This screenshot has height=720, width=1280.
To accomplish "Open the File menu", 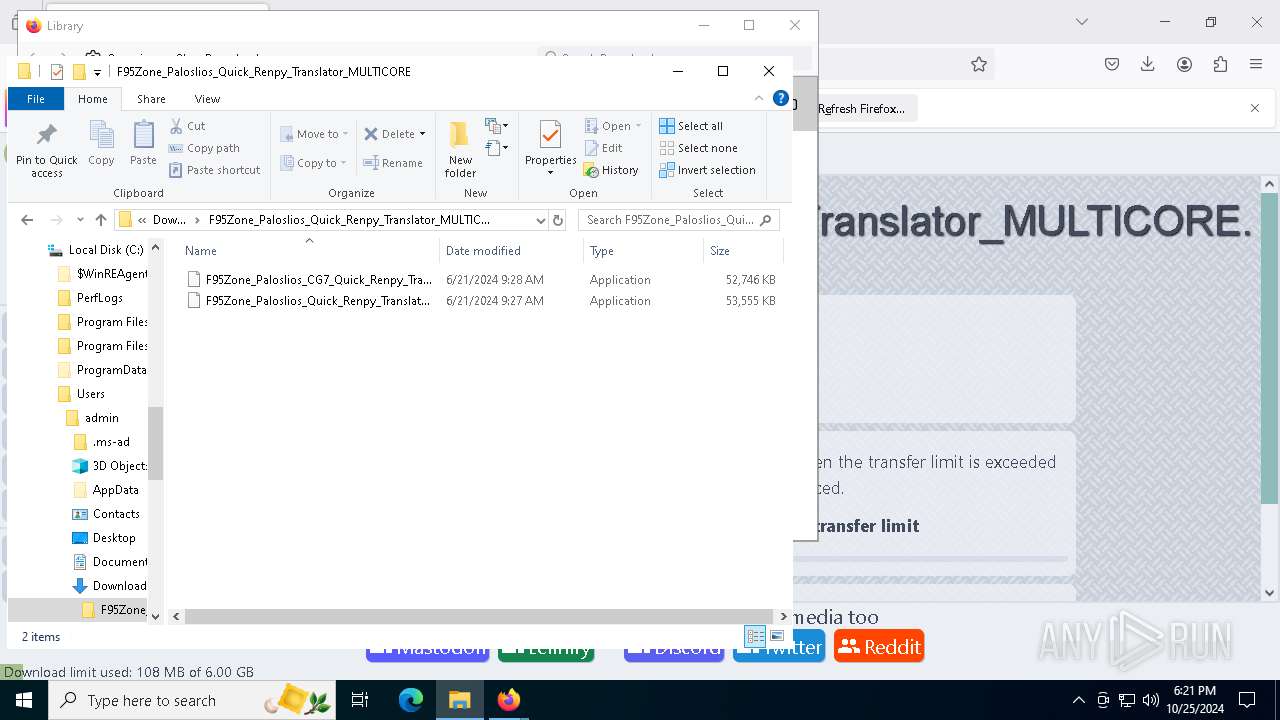I will pyautogui.click(x=36, y=99).
